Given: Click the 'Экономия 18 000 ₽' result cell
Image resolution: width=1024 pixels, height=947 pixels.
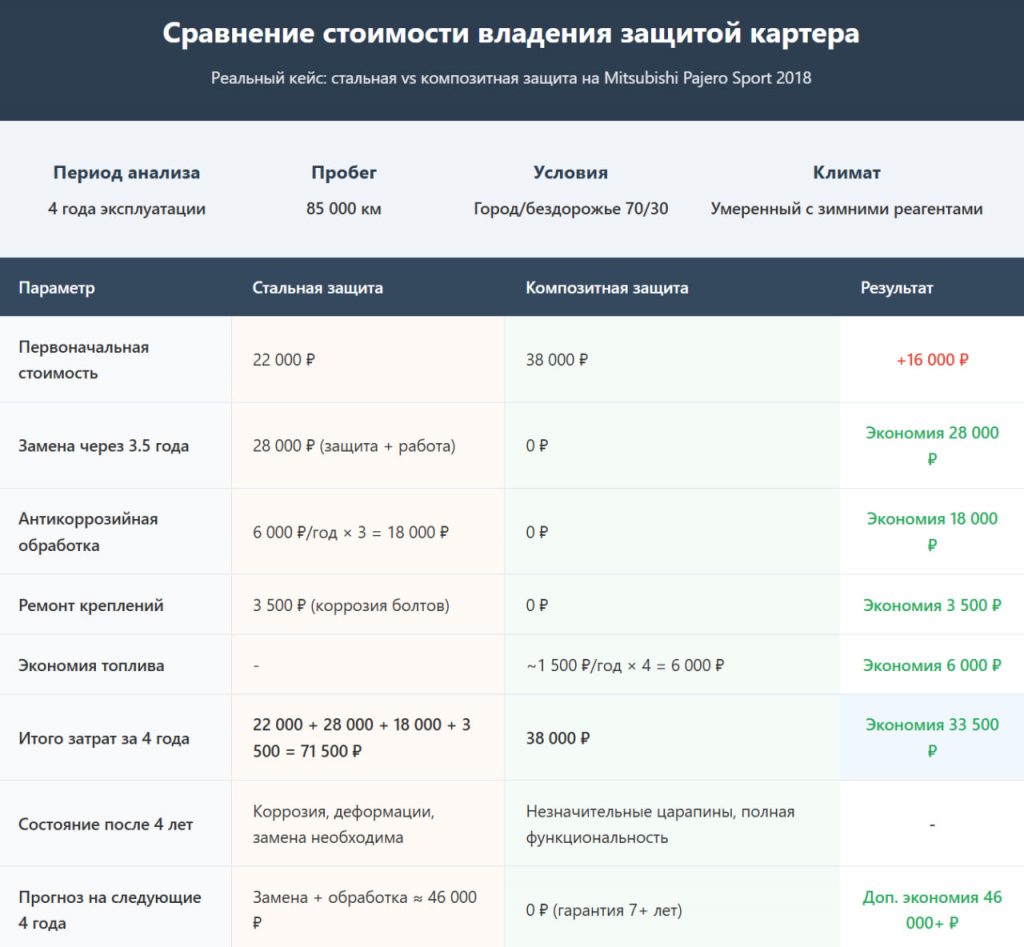Looking at the screenshot, I should [931, 531].
